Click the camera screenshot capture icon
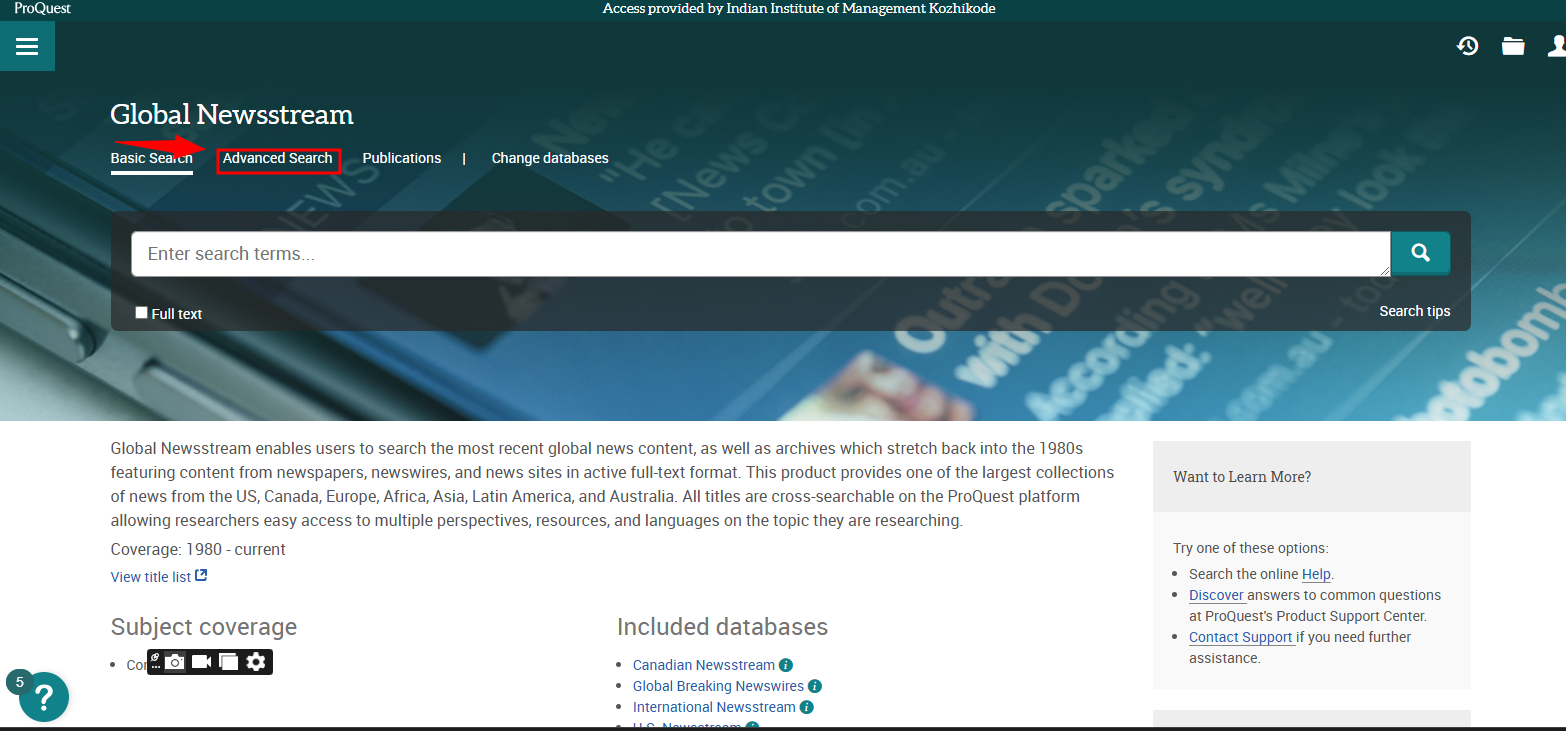The height and width of the screenshot is (731, 1566). pos(175,662)
